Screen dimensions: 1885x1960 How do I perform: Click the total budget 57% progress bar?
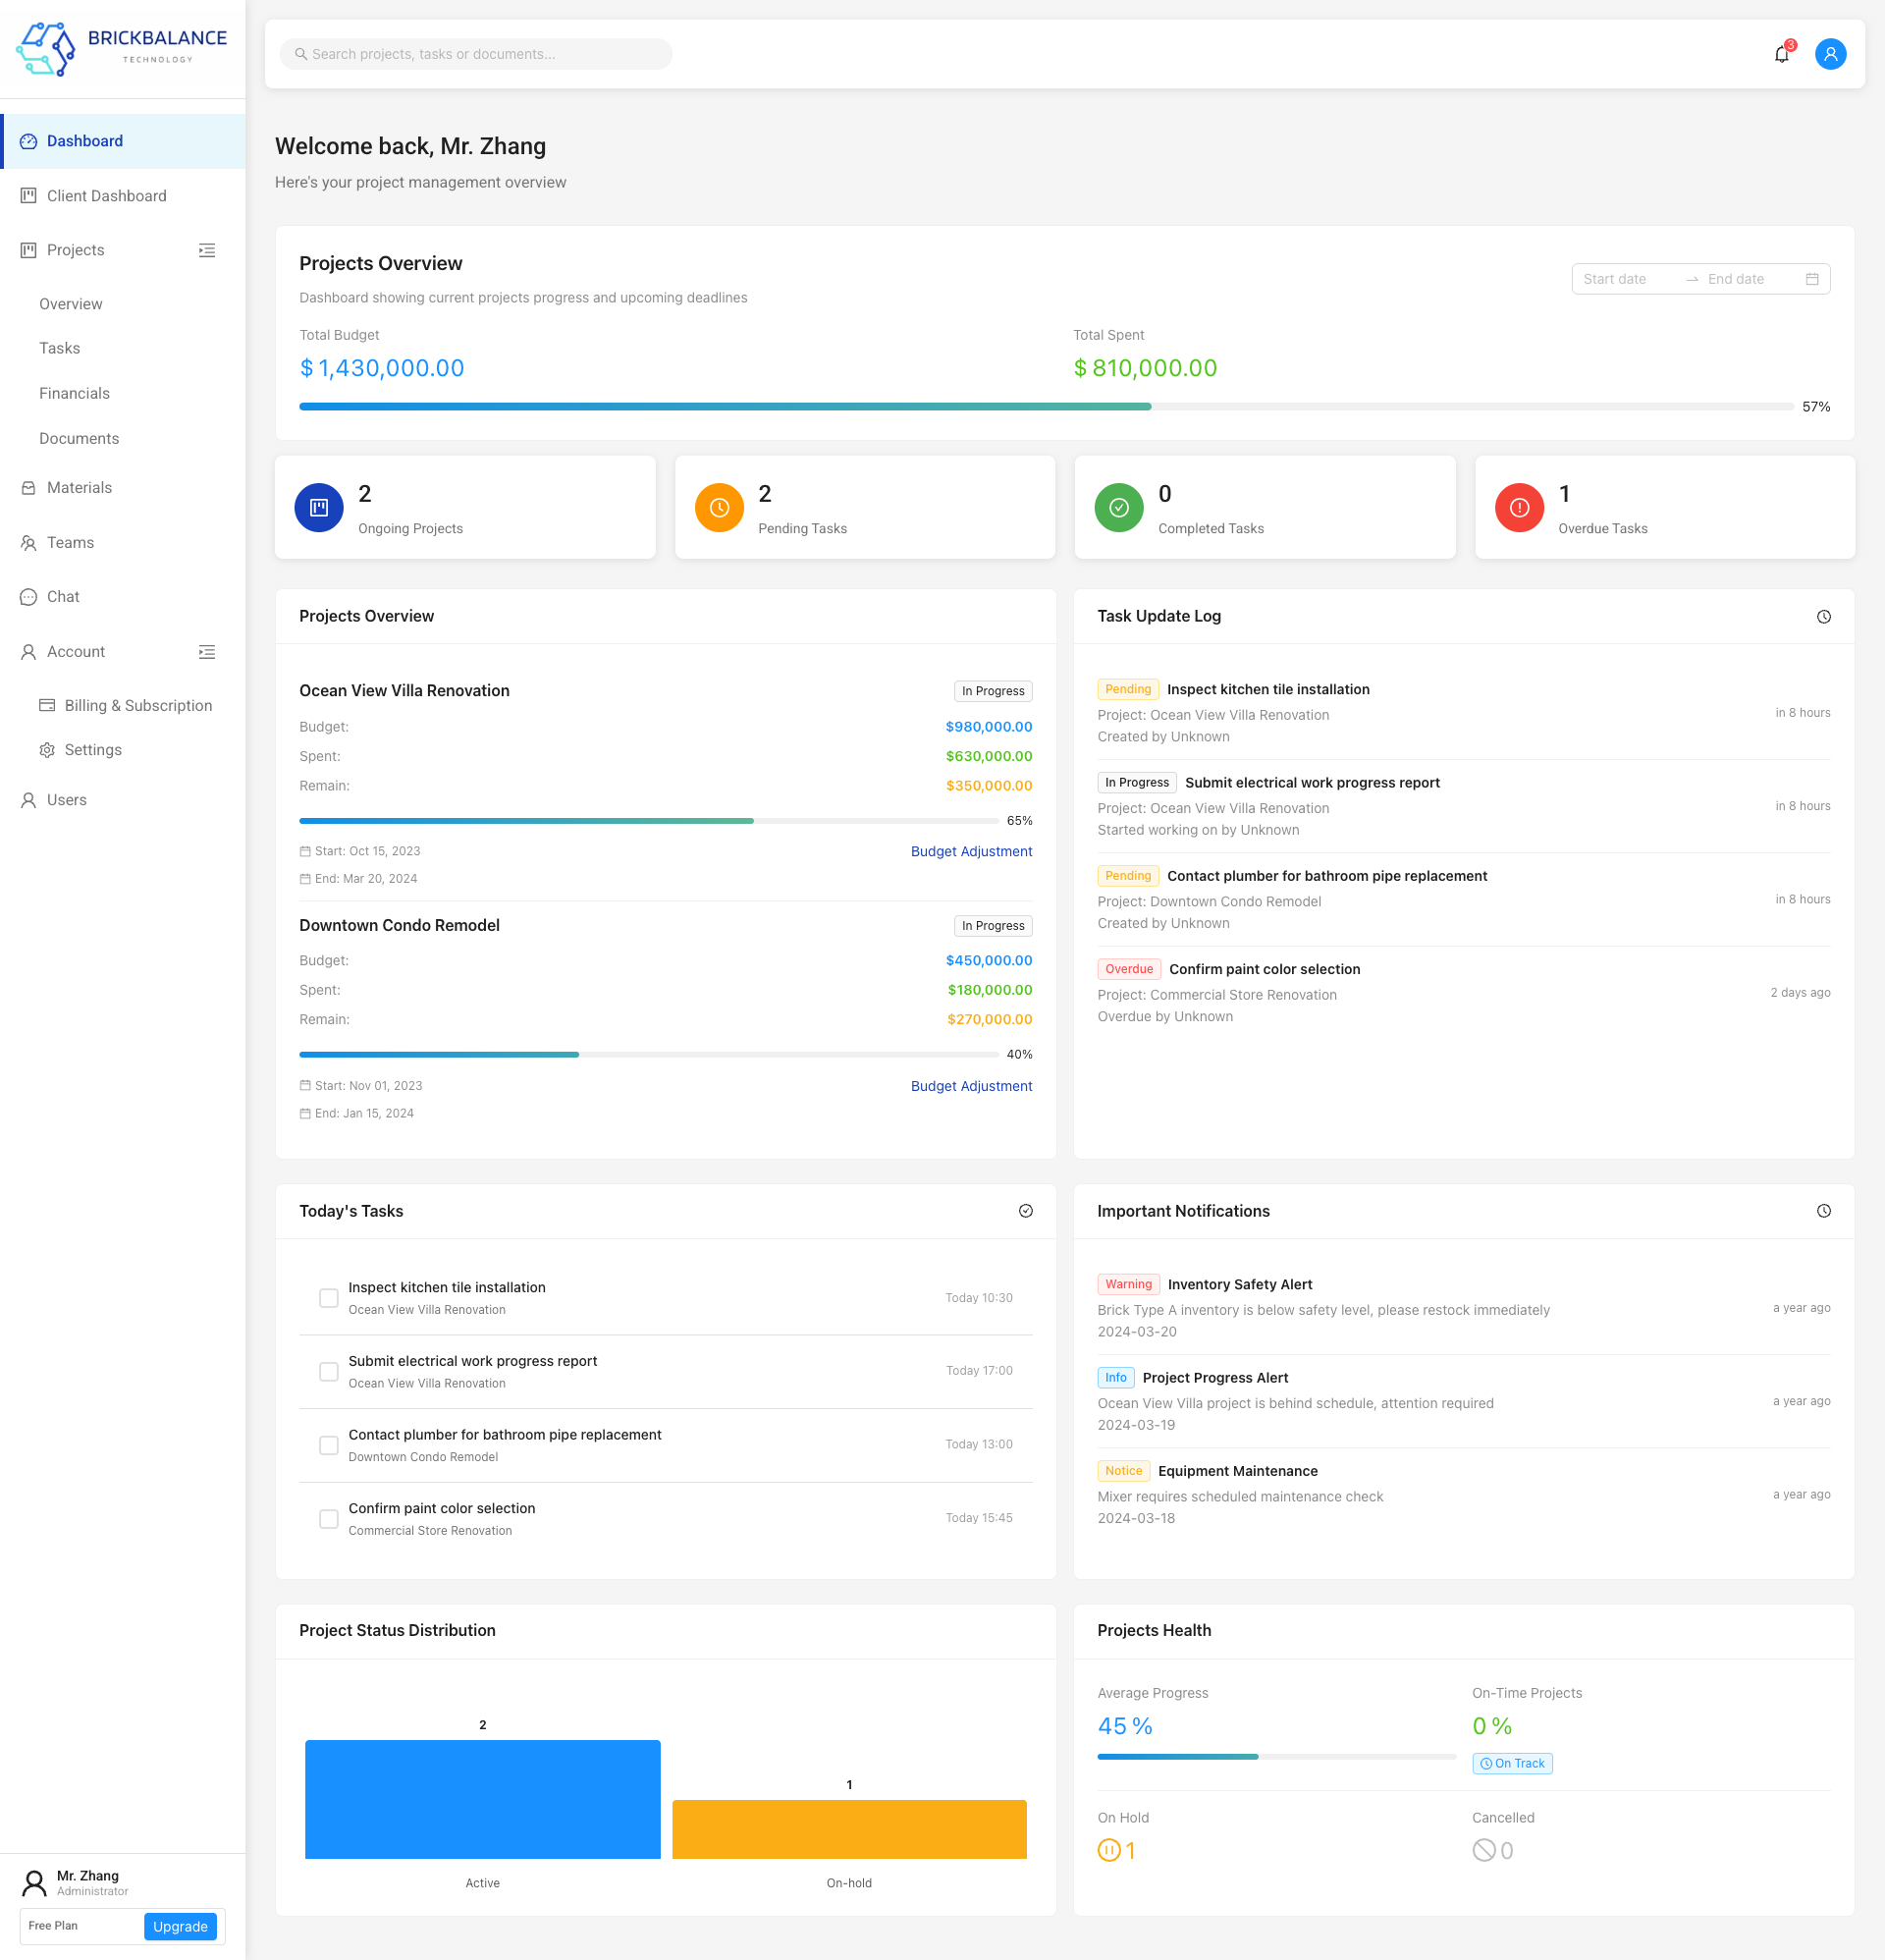pyautogui.click(x=1045, y=407)
